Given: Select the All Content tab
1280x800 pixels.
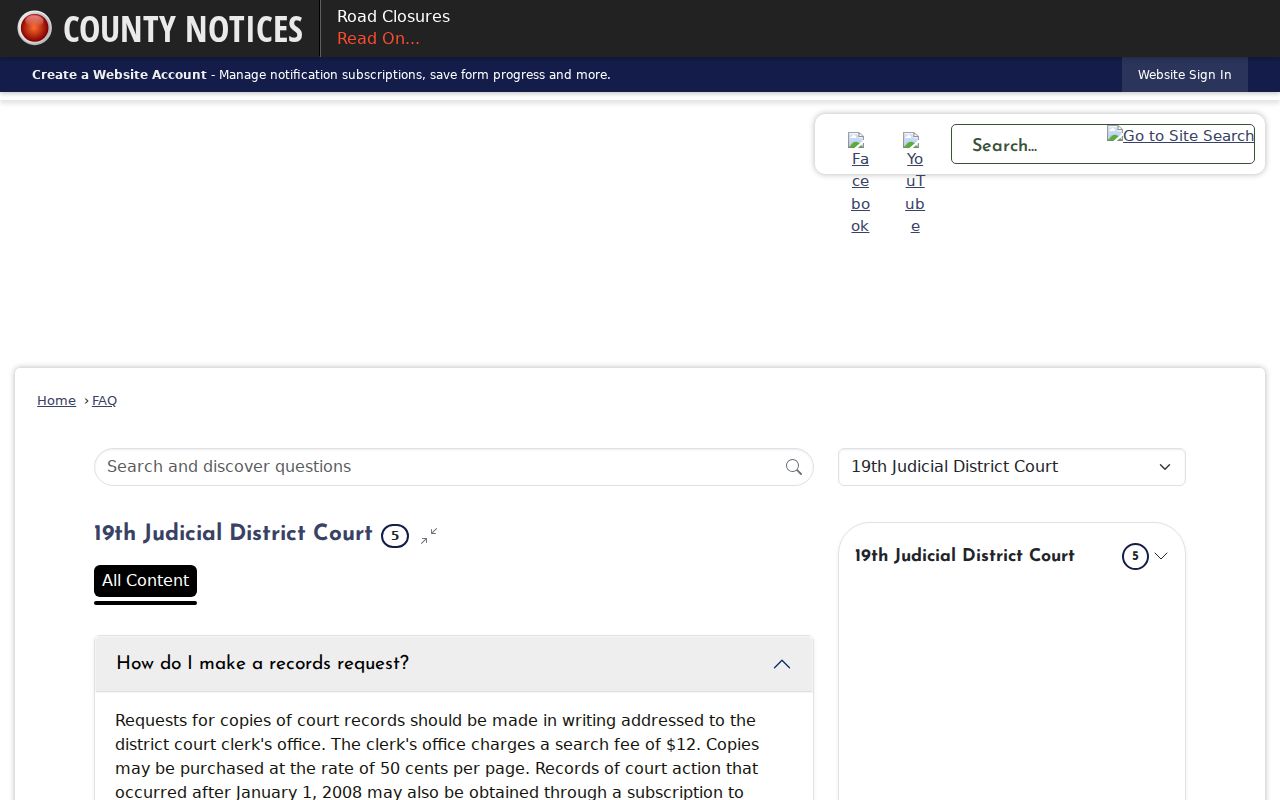Looking at the screenshot, I should [145, 581].
